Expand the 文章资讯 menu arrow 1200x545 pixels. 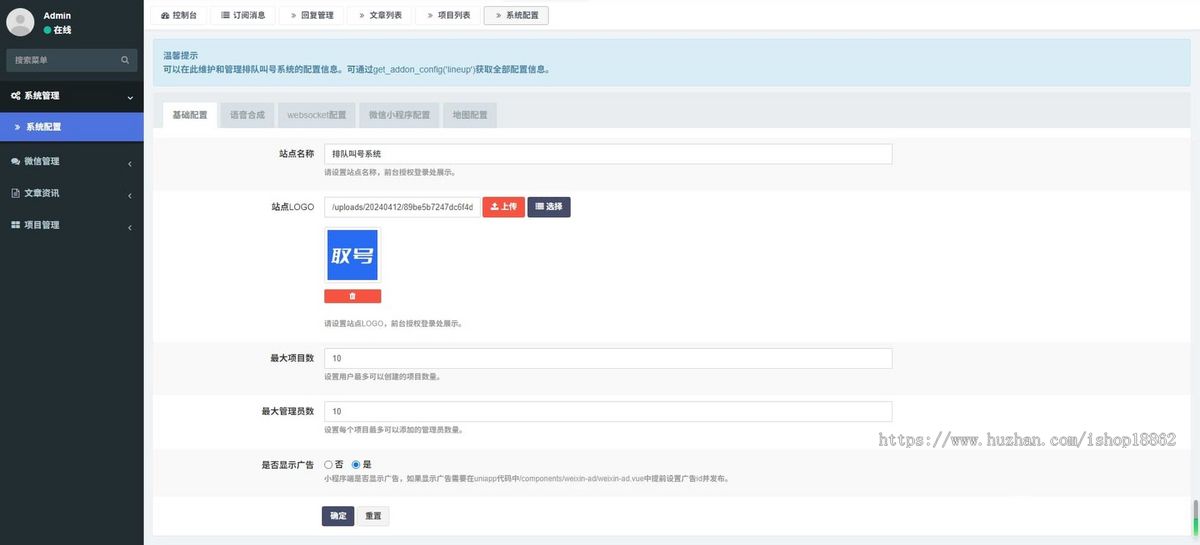tap(130, 194)
